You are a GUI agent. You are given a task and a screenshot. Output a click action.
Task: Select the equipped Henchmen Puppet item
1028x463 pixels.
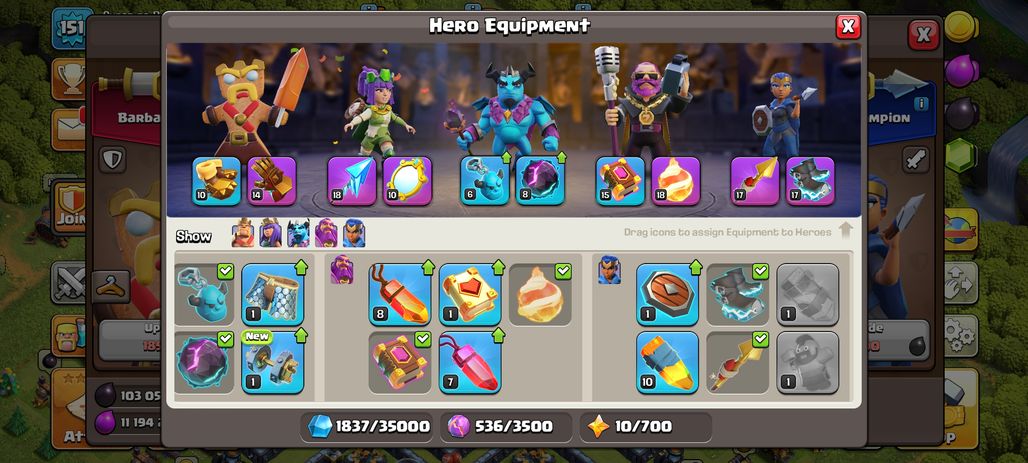point(205,294)
